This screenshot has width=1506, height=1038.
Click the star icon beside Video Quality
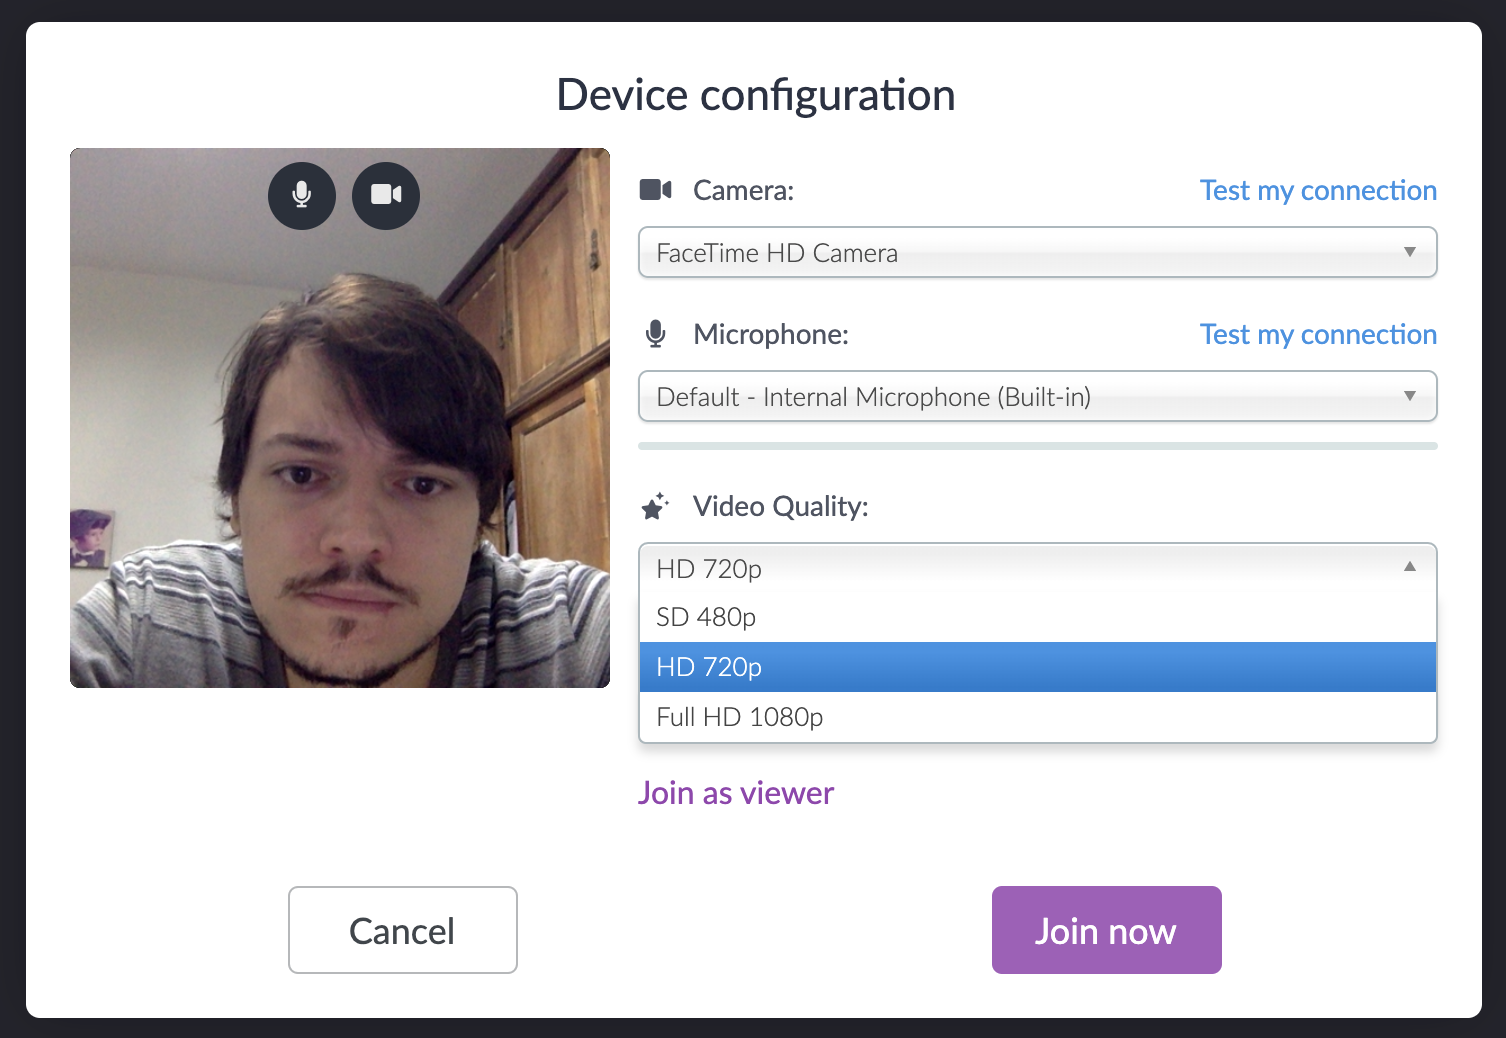[x=655, y=506]
